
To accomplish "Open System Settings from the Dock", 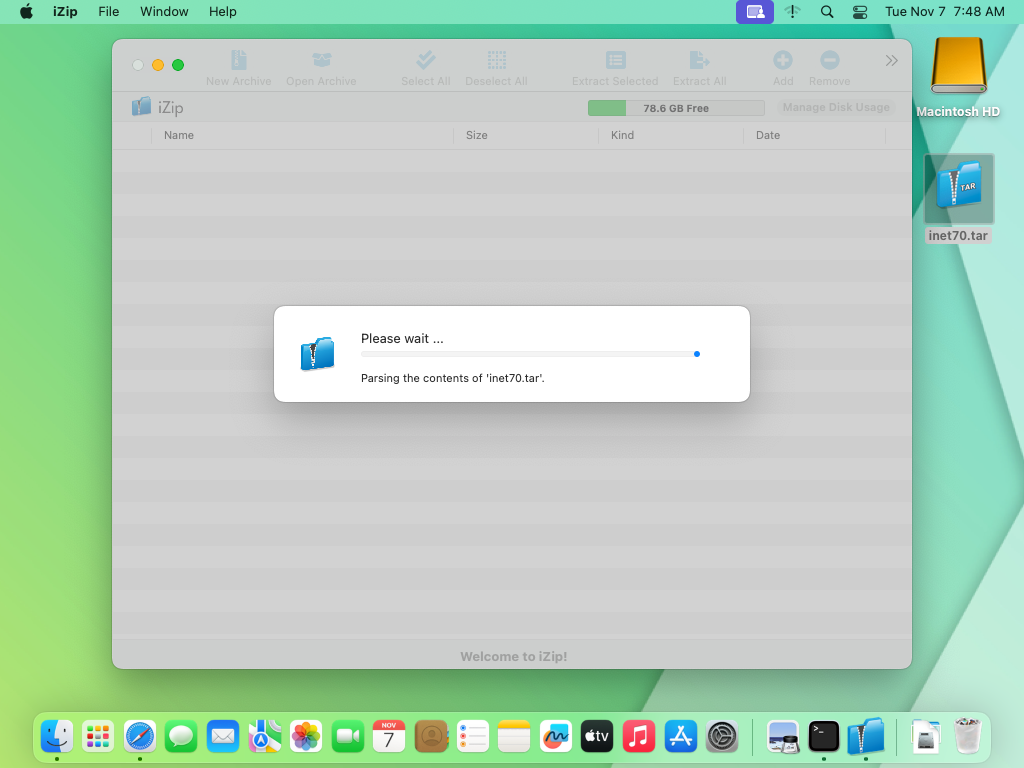I will click(722, 737).
